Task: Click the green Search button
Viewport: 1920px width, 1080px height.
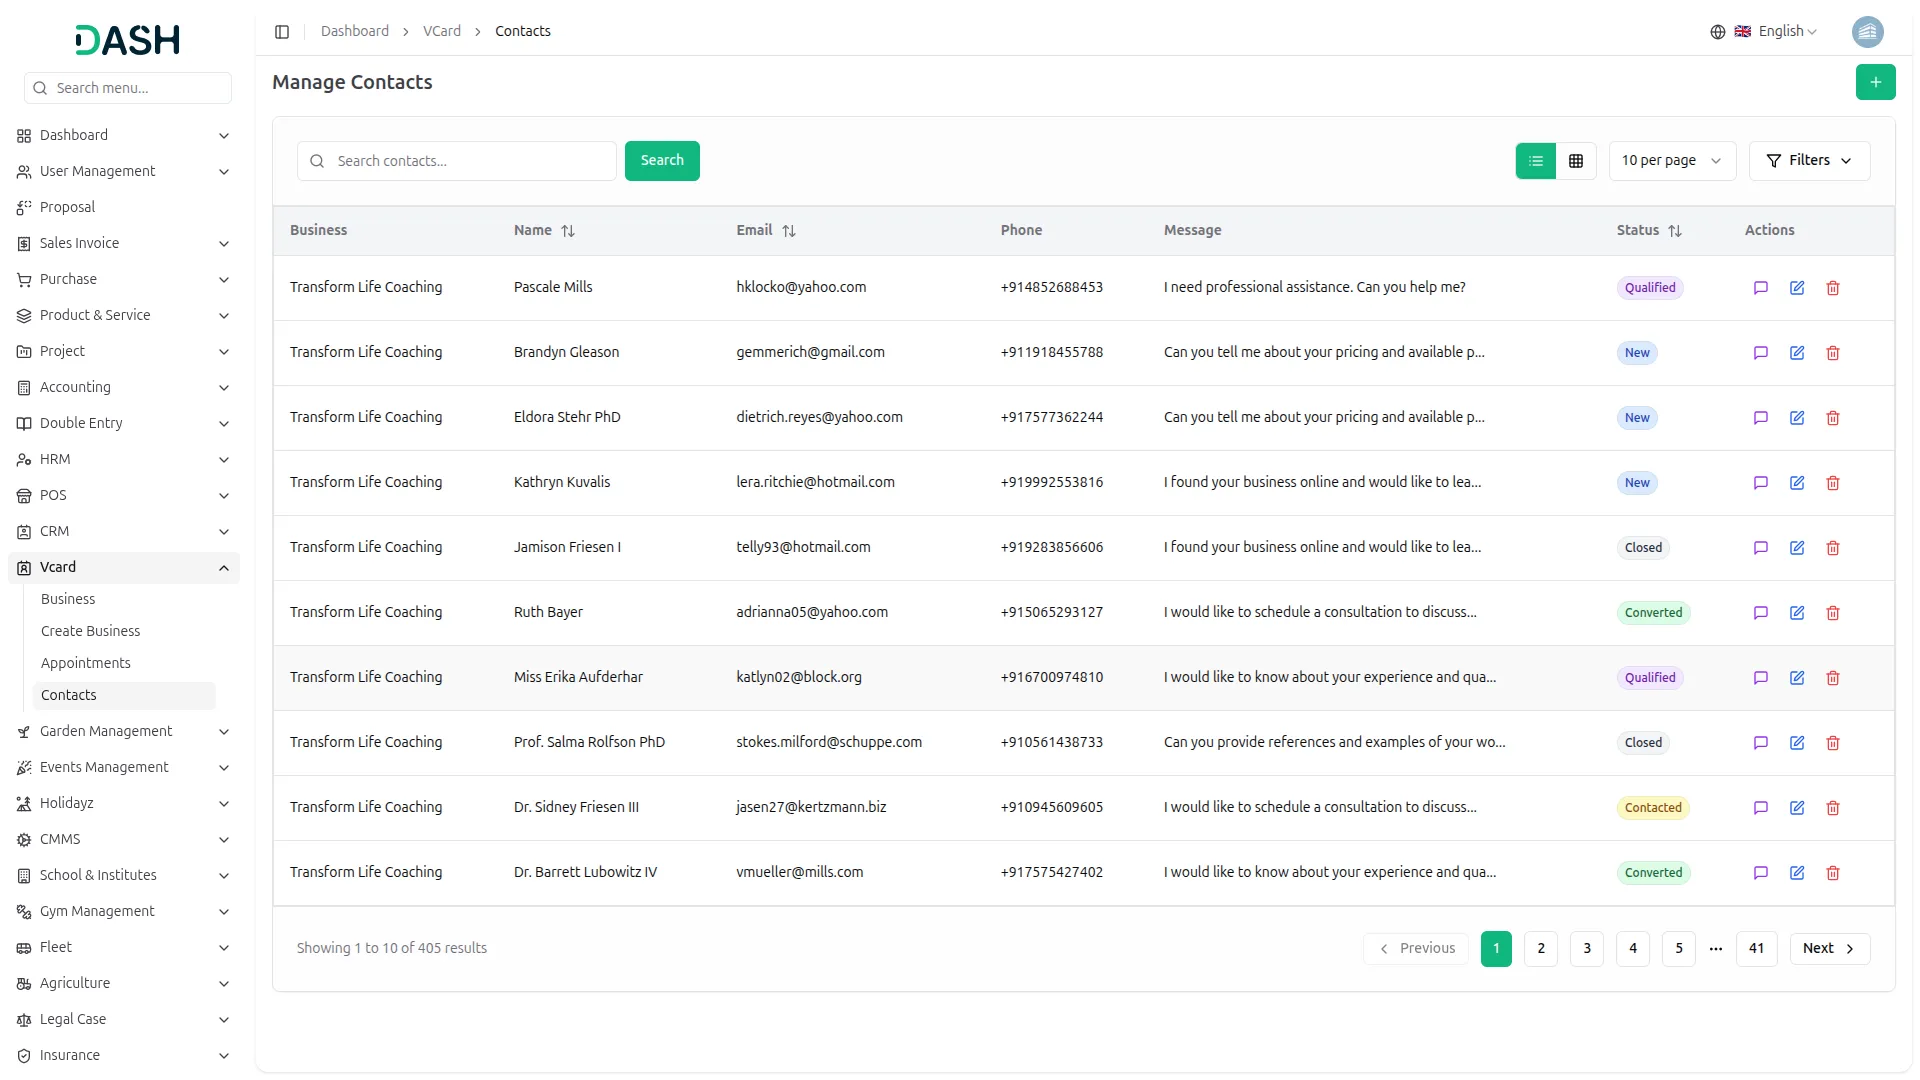Action: pyautogui.click(x=662, y=161)
